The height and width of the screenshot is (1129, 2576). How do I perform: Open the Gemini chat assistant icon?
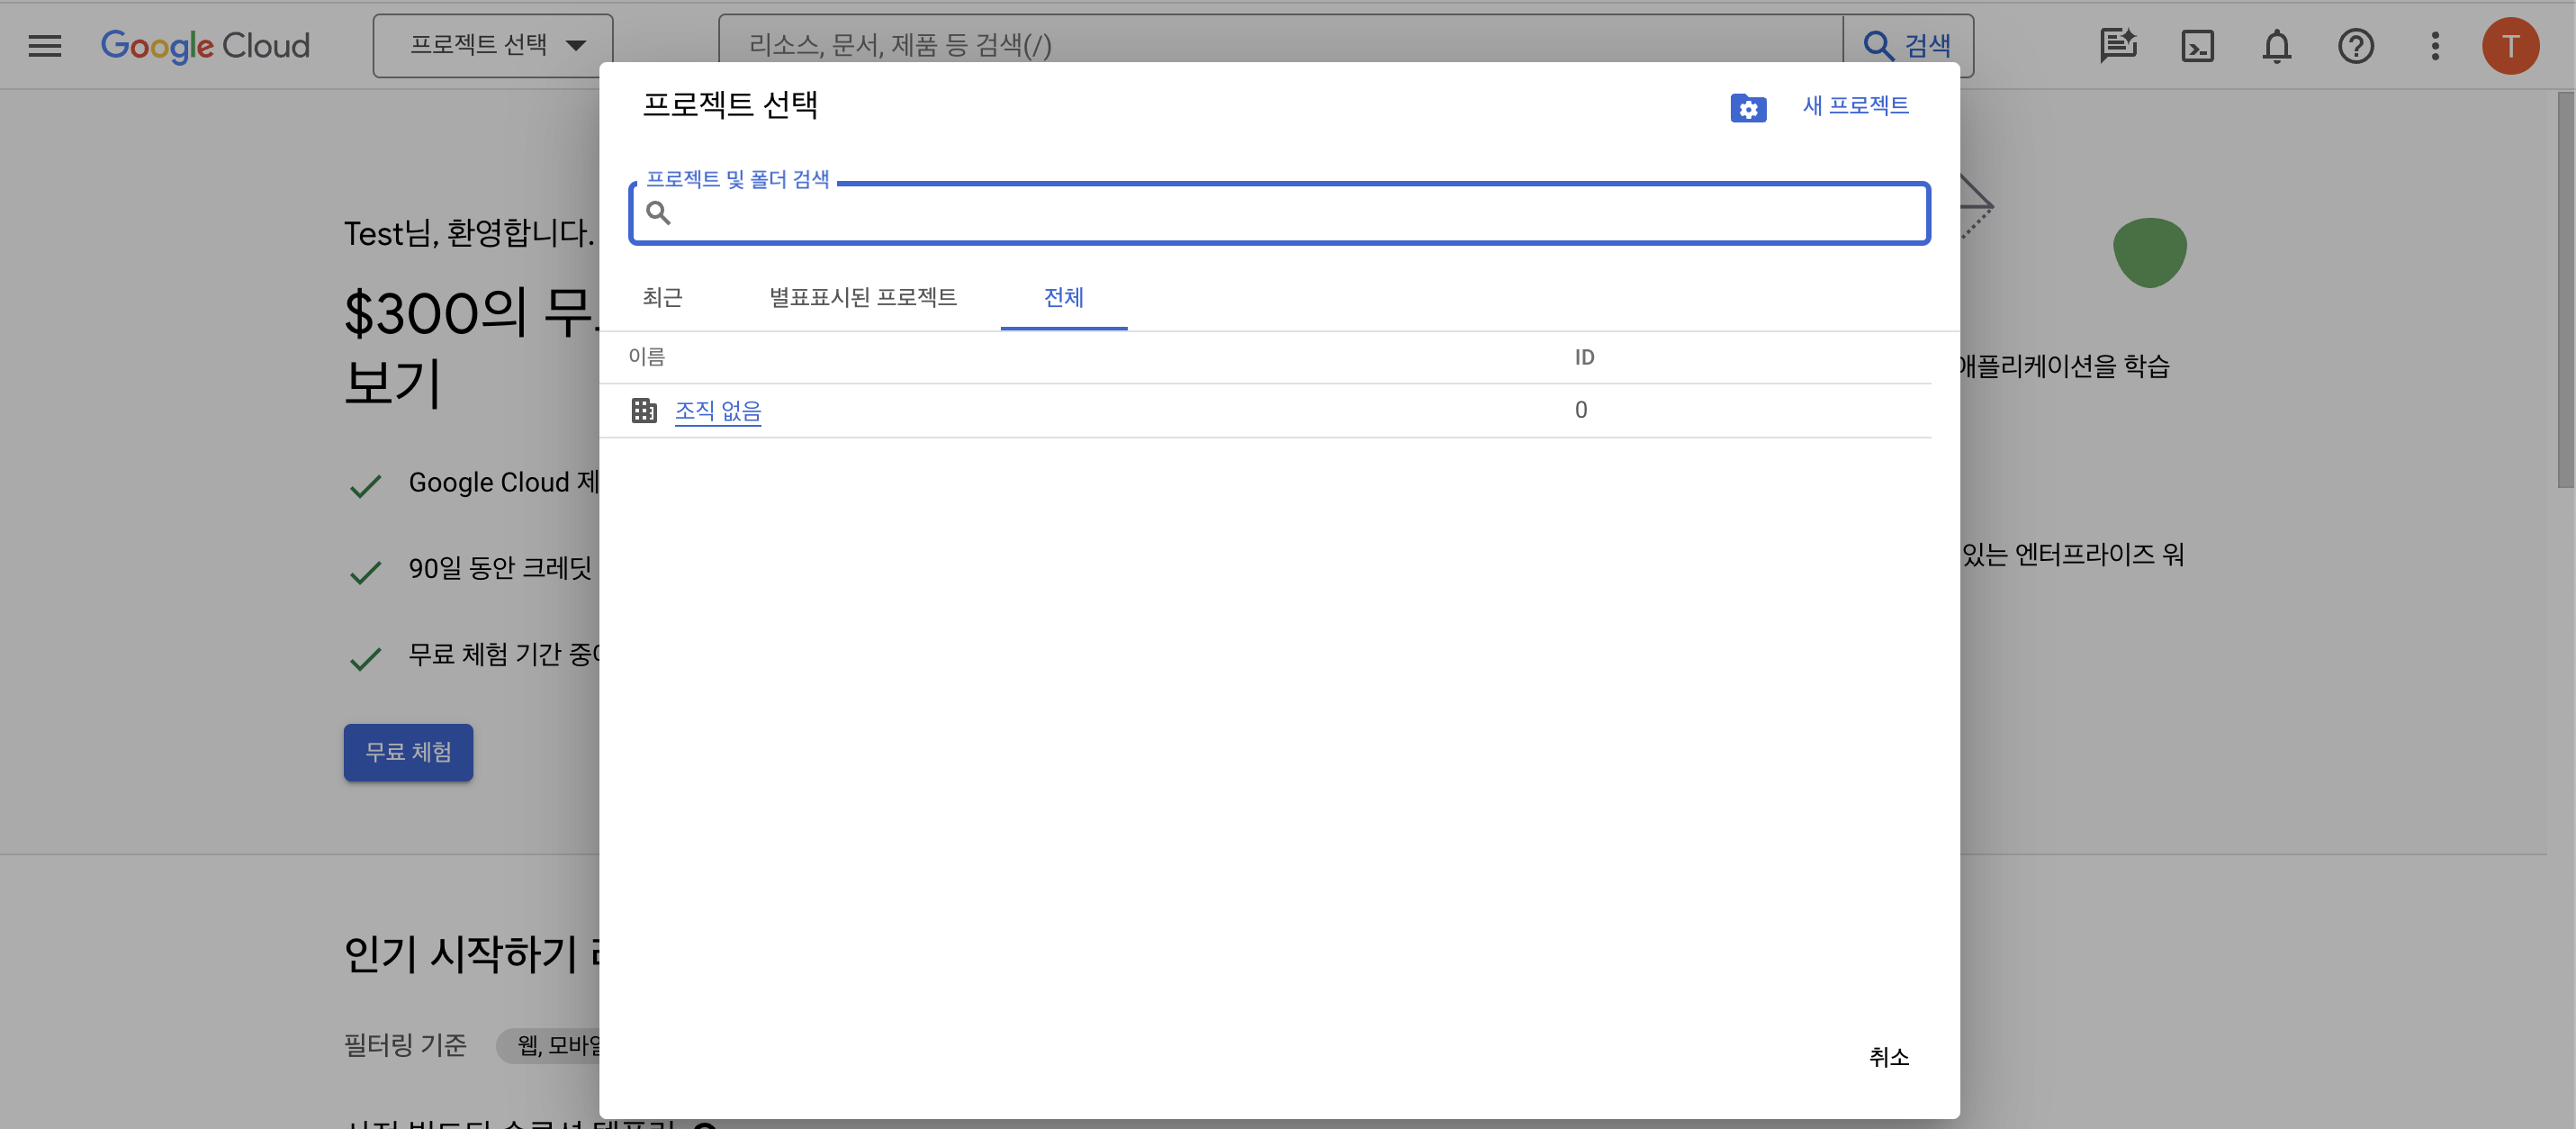click(2118, 46)
